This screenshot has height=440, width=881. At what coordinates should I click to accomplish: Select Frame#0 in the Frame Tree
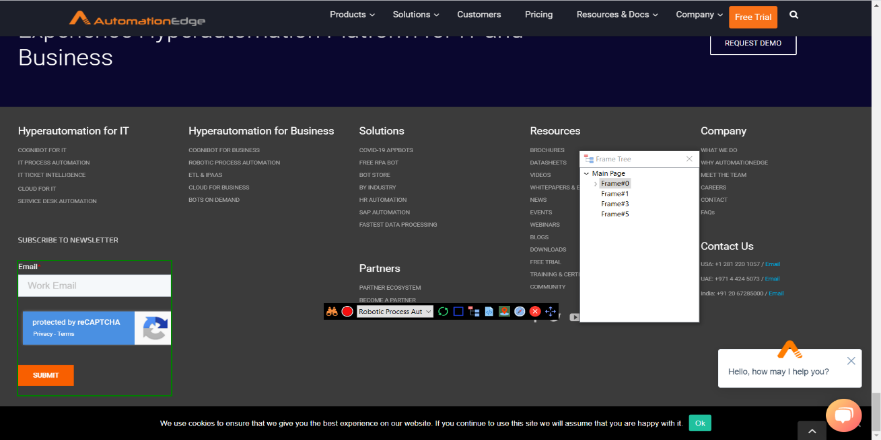[615, 184]
